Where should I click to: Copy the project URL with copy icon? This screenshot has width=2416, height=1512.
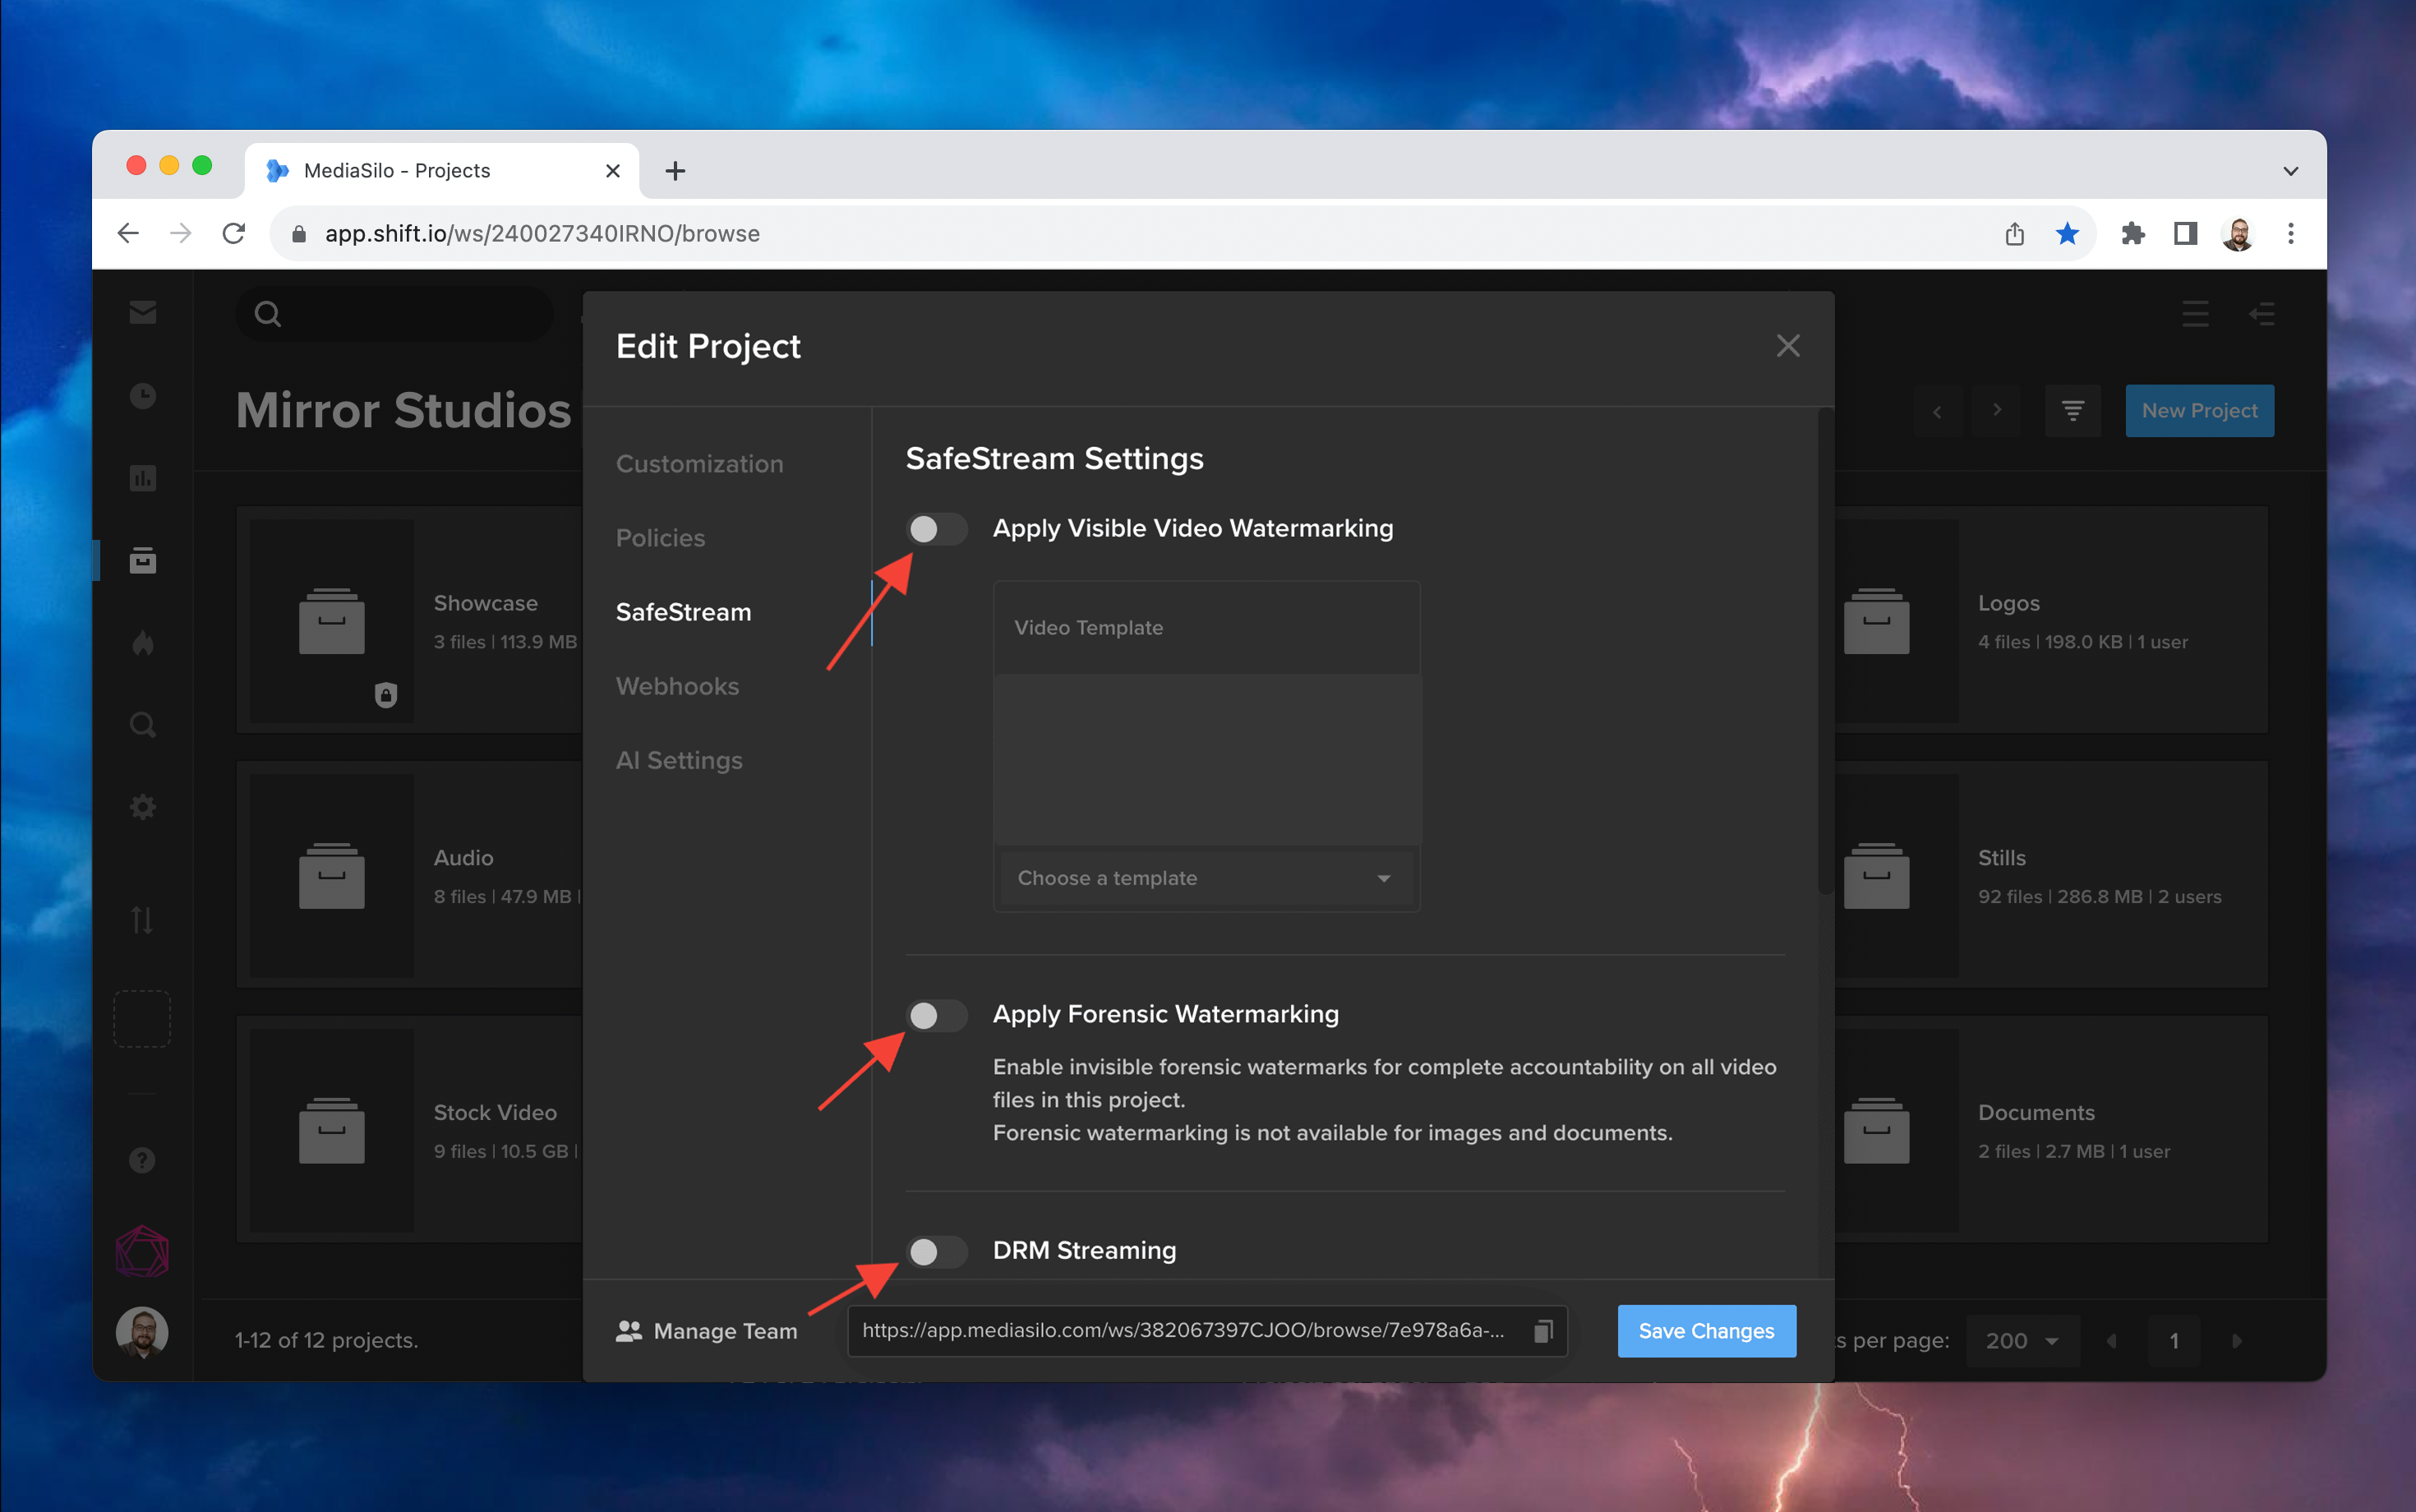[1543, 1331]
